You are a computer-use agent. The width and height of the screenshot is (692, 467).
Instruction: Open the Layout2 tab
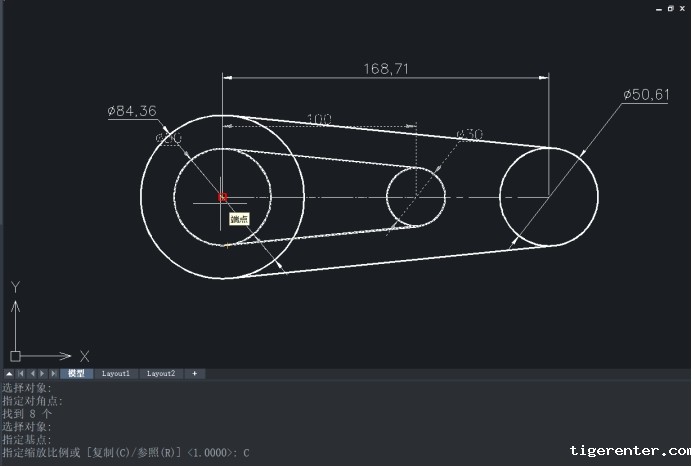click(161, 374)
